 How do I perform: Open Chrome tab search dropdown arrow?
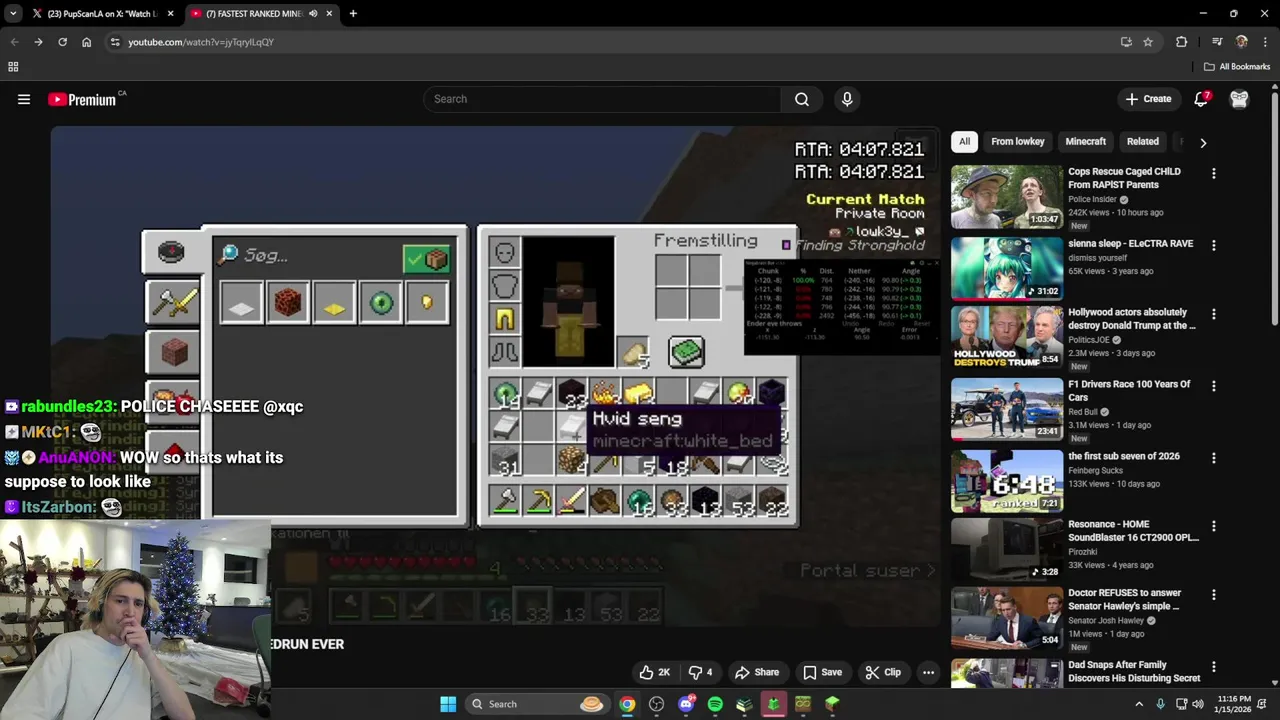pyautogui.click(x=12, y=14)
